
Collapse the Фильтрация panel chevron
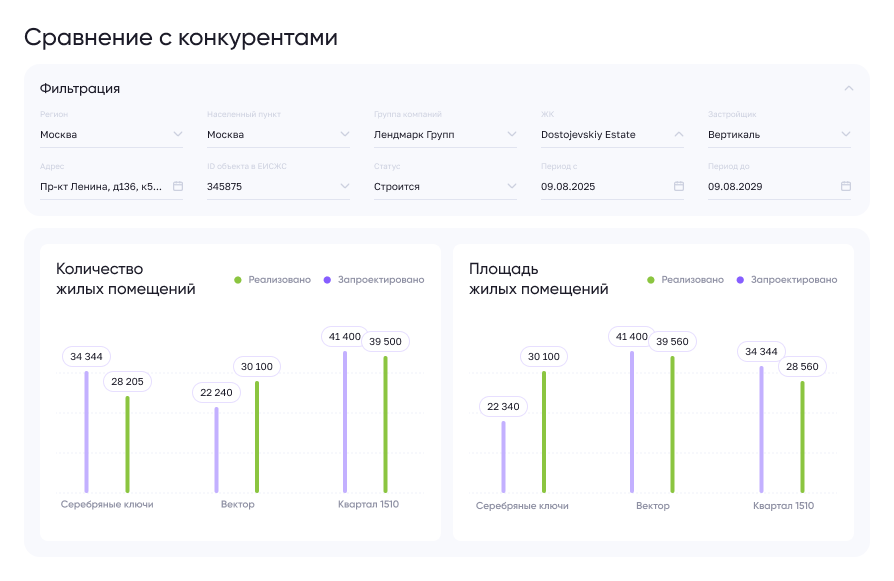848,88
